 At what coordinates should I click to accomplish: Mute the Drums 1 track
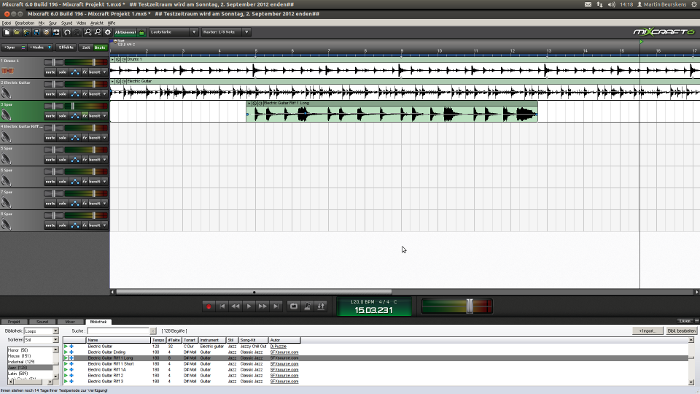(50, 72)
